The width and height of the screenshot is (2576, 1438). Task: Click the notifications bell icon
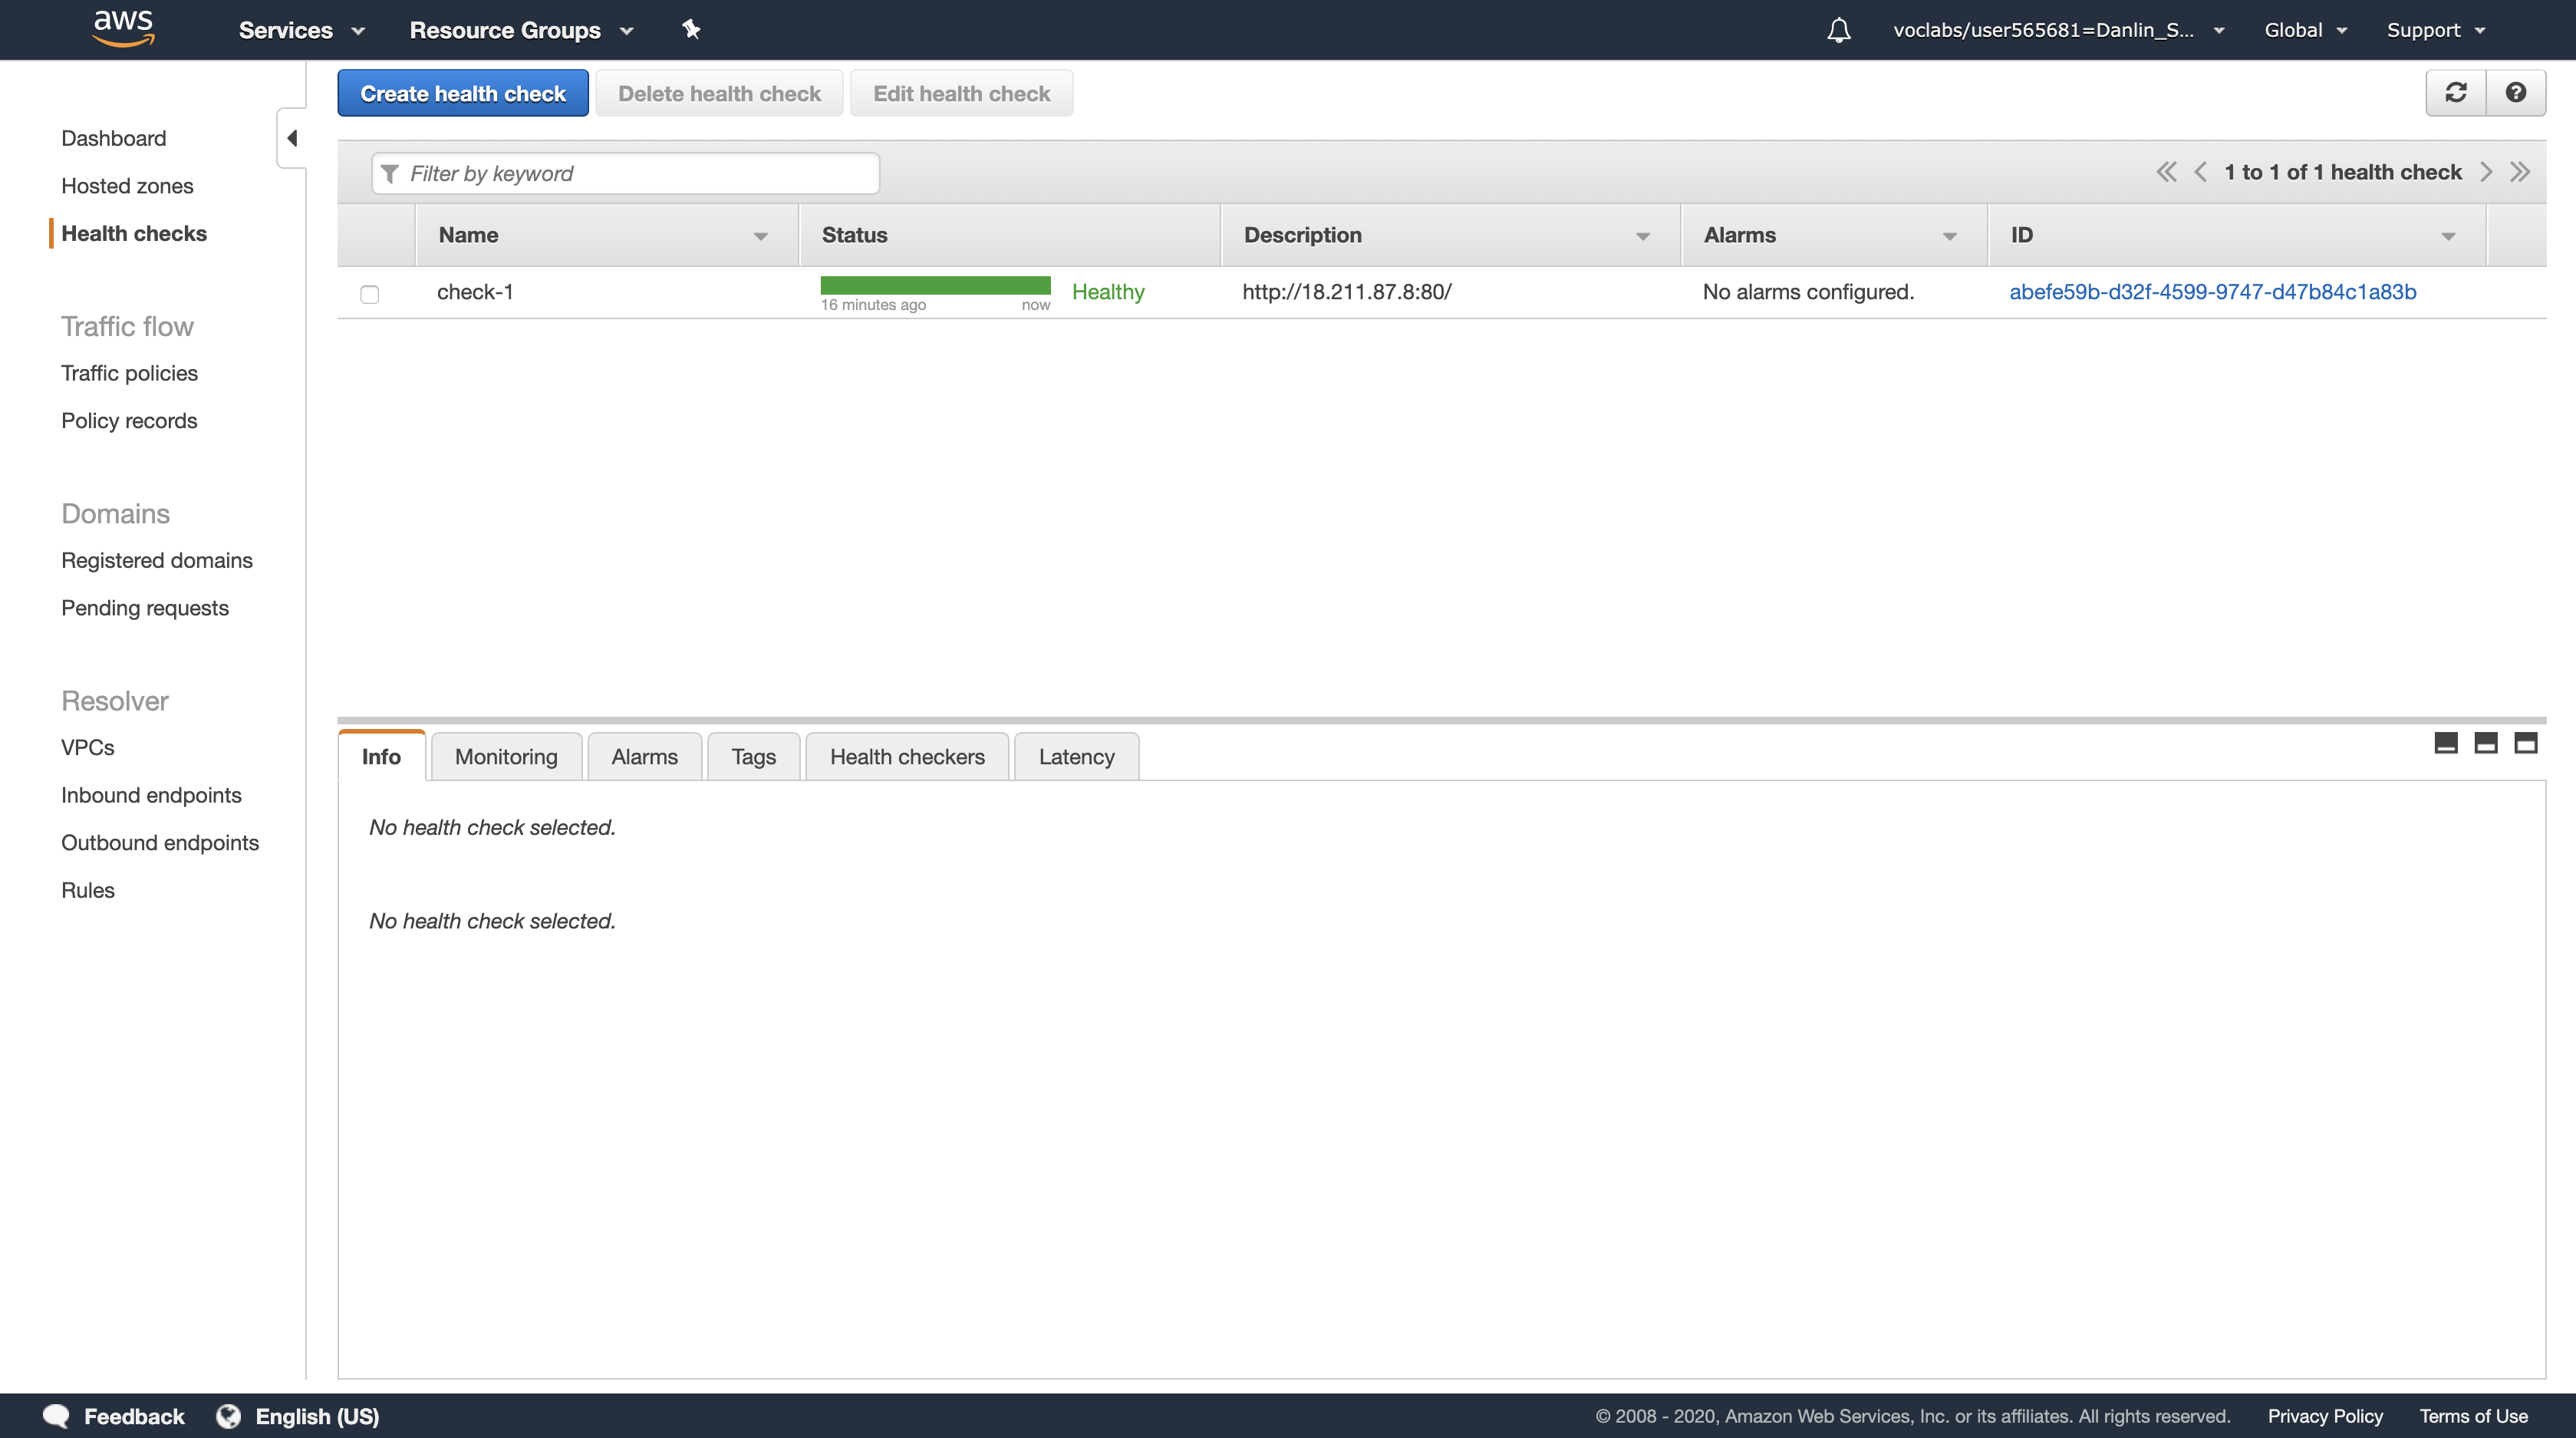pos(1838,30)
